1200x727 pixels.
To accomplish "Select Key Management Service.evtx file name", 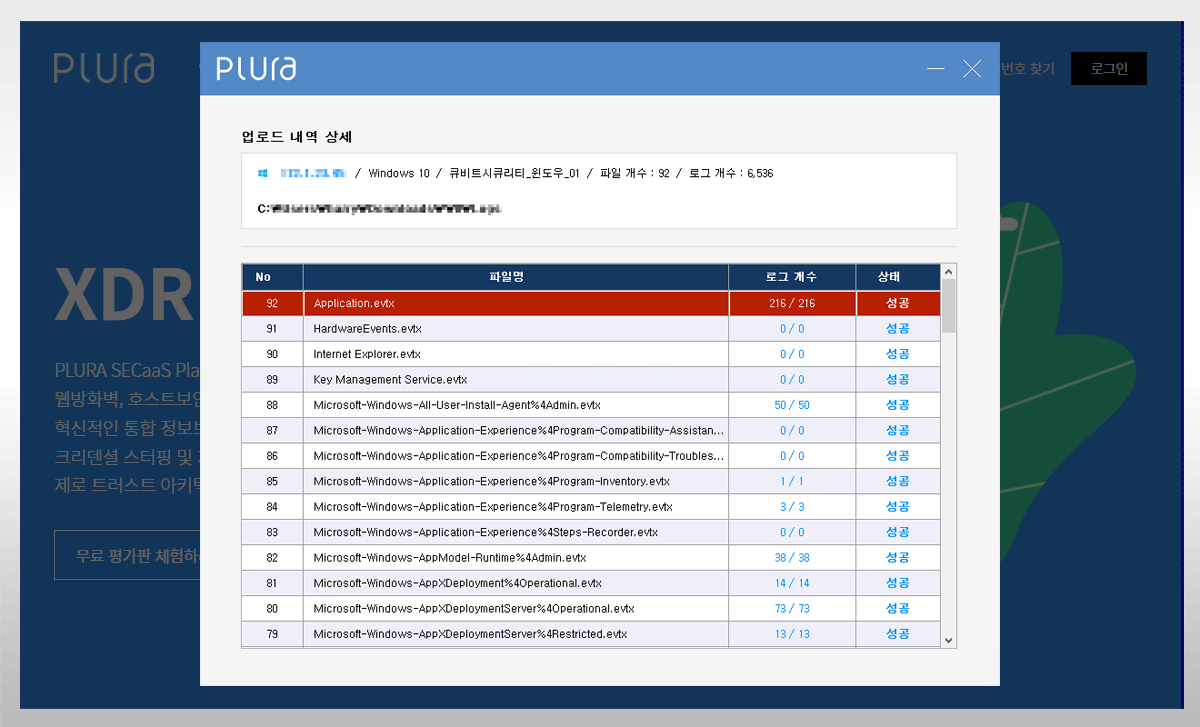I will pyautogui.click(x=390, y=380).
